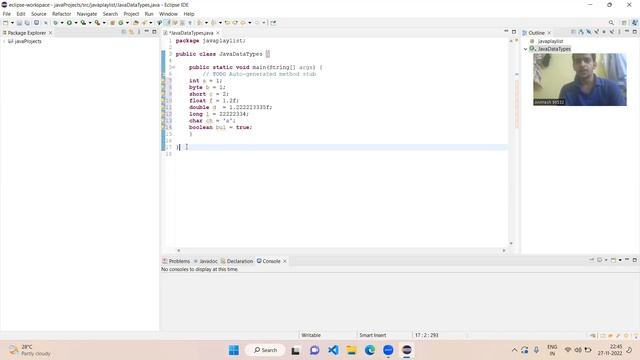The image size is (640, 360).
Task: Click the Pin Editor toolbar icon
Action: [273, 23]
